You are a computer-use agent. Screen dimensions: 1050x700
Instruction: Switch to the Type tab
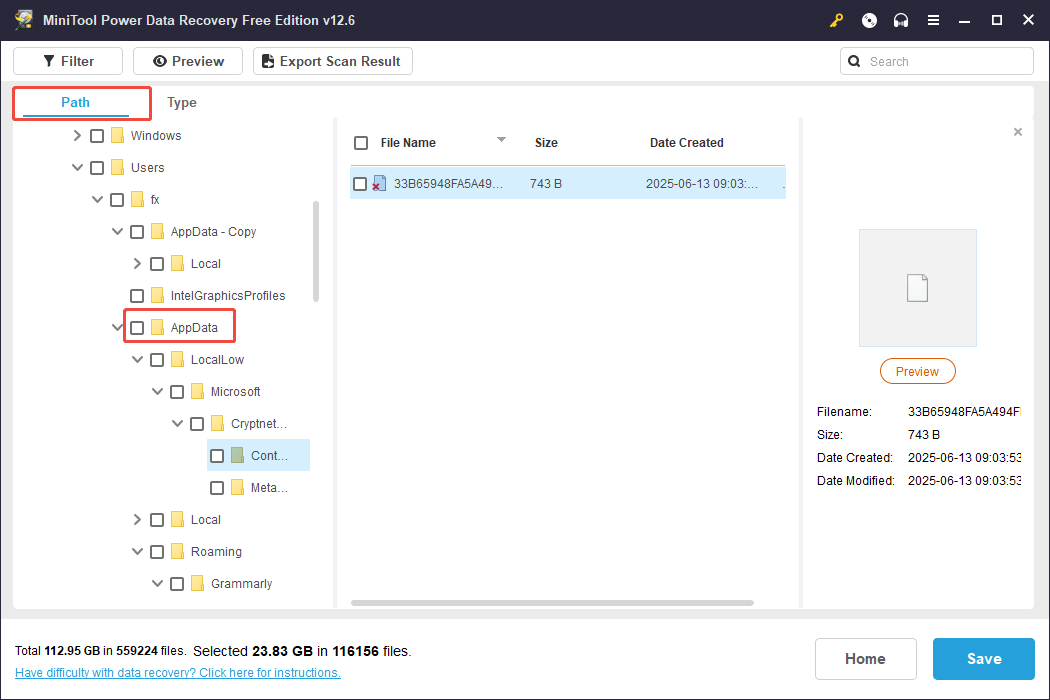pos(181,102)
